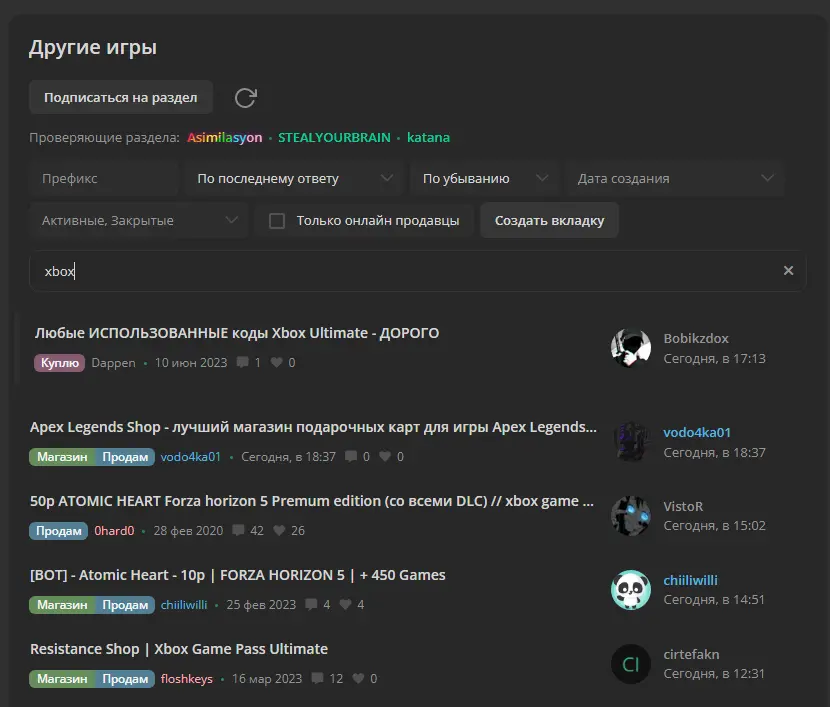Open cirtefakn CI avatar

point(630,664)
